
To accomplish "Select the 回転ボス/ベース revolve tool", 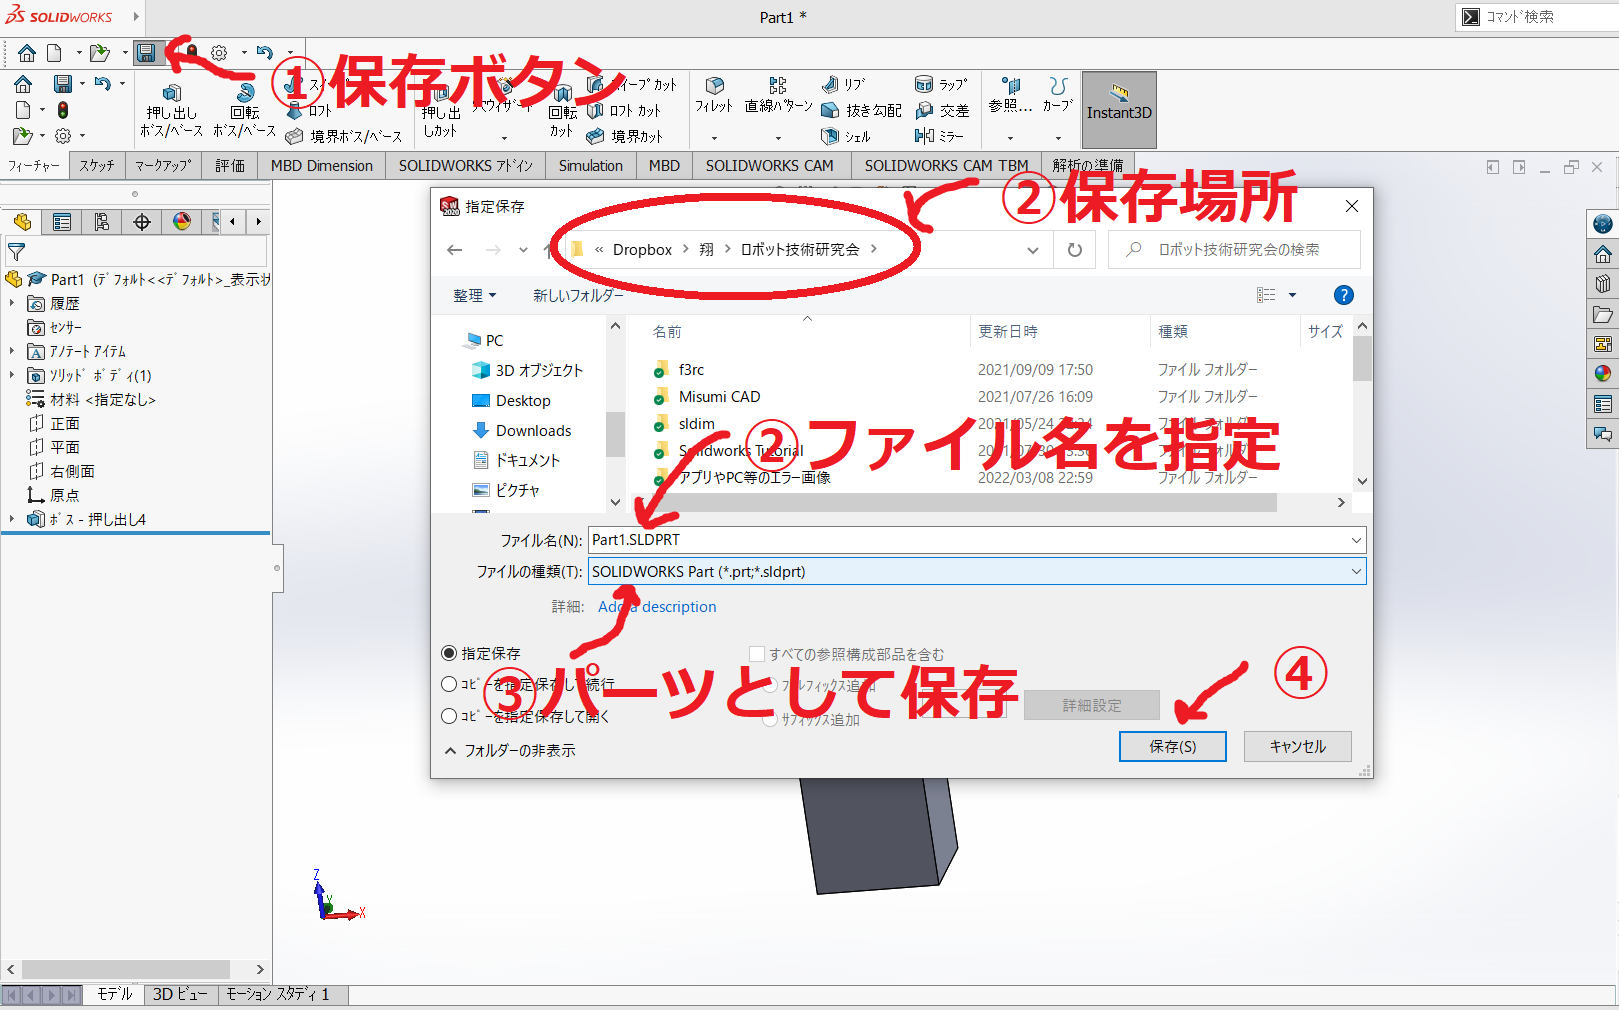I will coord(245,111).
